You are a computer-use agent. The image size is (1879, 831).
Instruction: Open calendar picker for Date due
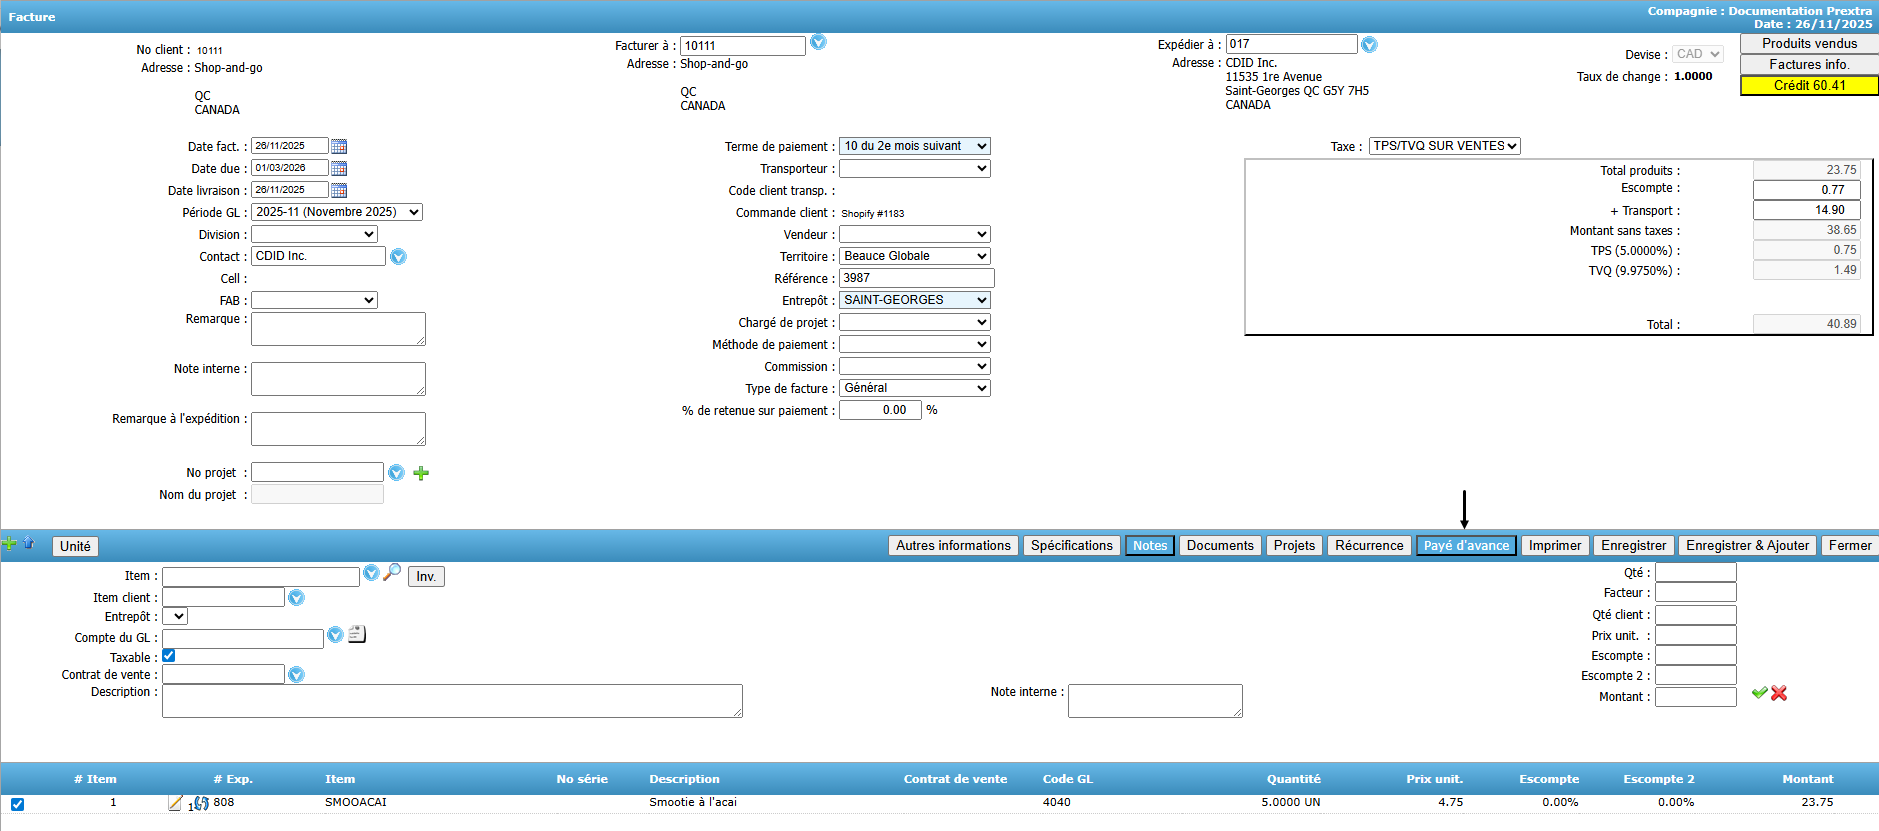pyautogui.click(x=339, y=168)
